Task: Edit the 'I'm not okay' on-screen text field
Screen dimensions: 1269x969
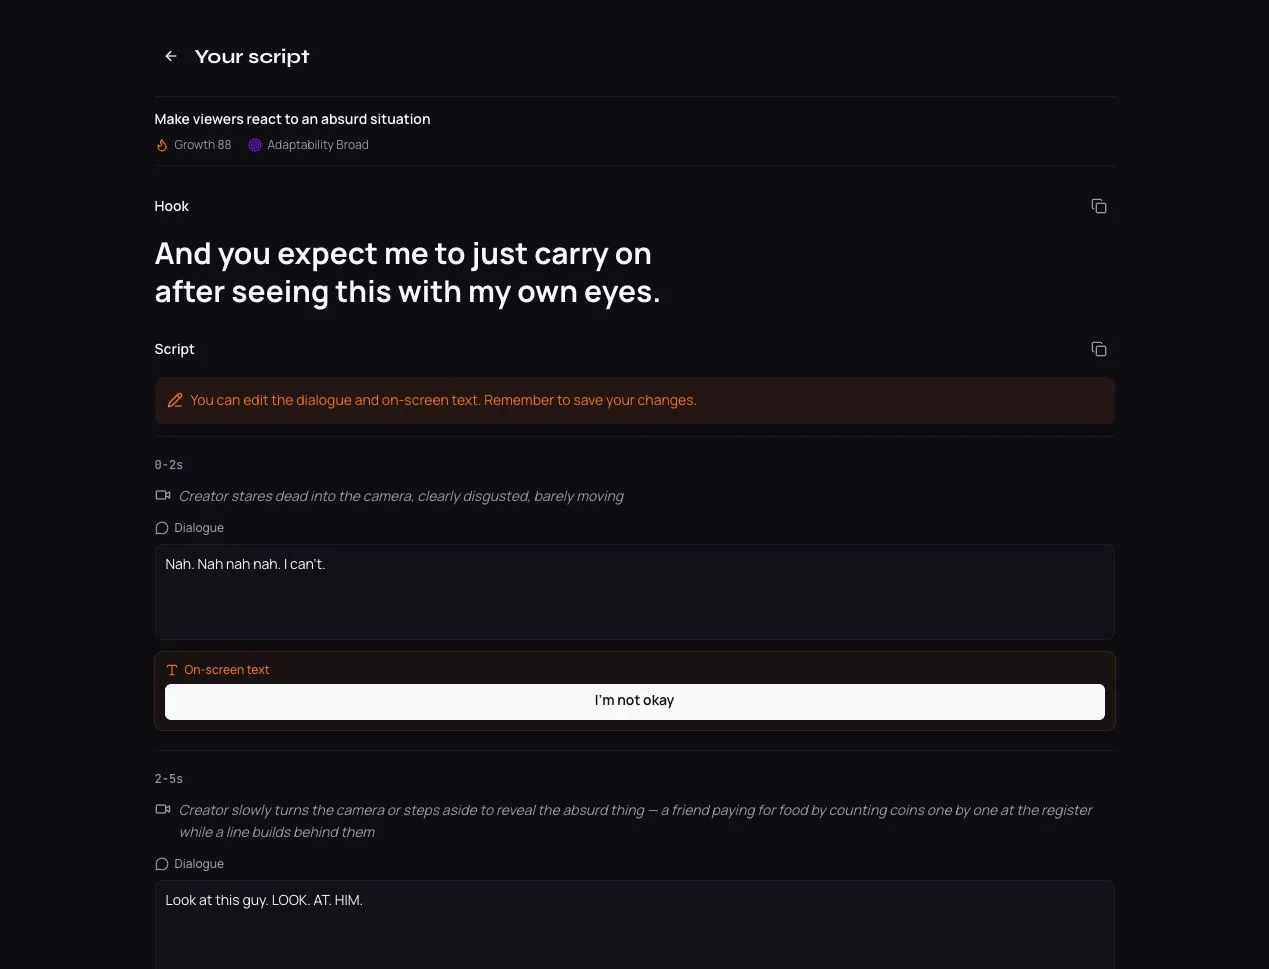Action: coord(634,701)
